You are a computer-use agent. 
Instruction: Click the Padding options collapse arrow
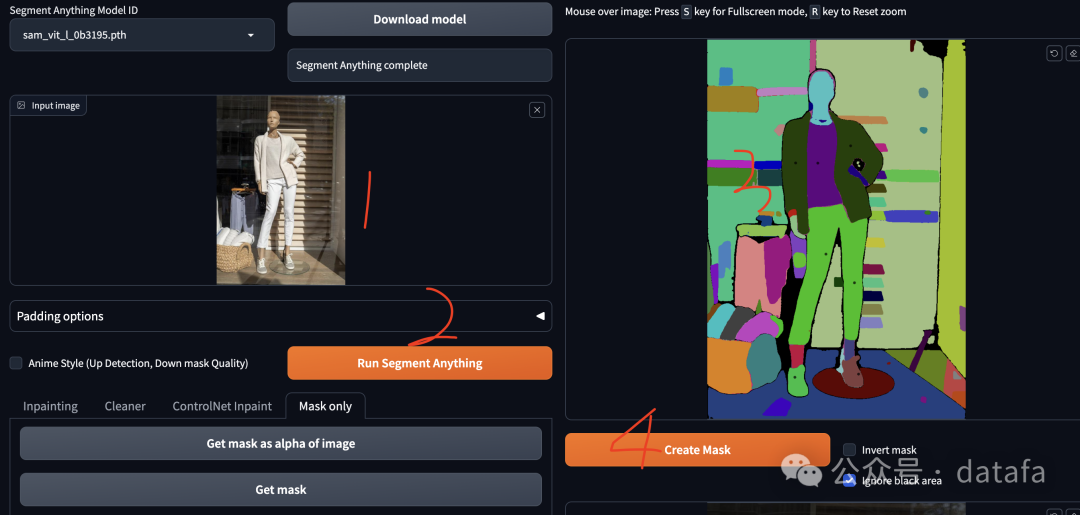(540, 316)
